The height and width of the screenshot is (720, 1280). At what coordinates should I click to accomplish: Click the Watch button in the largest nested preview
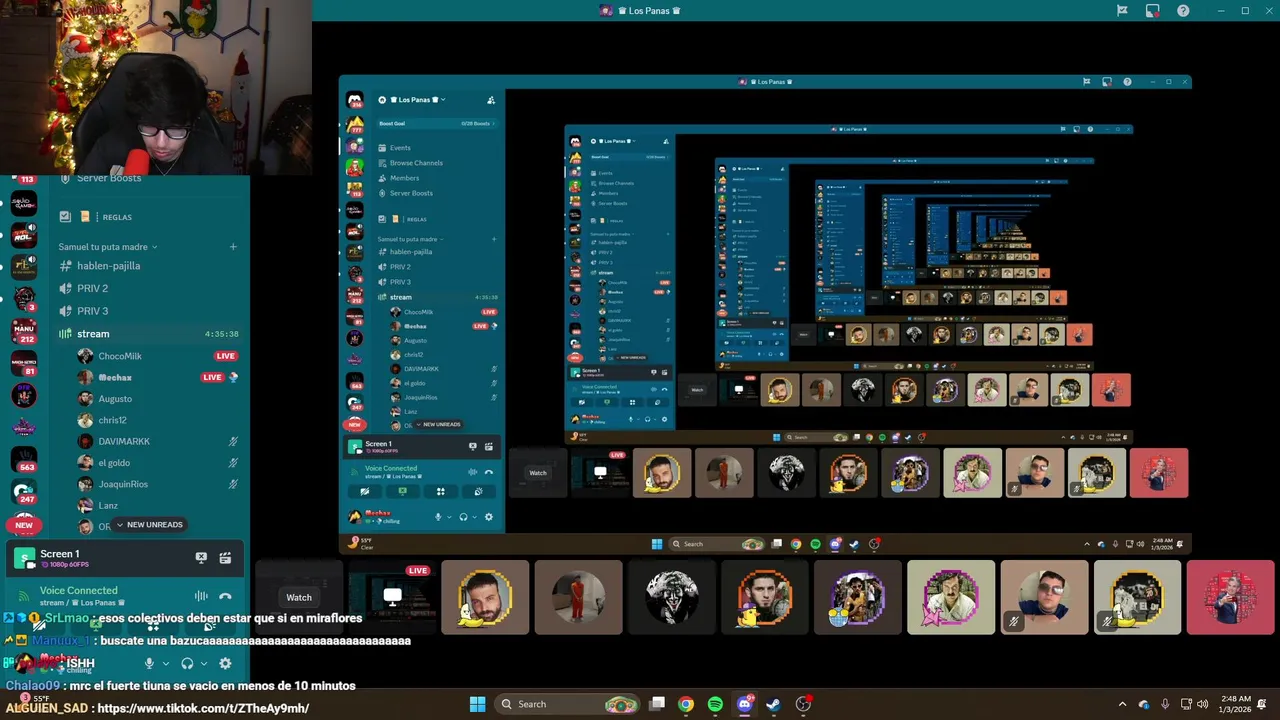pyautogui.click(x=538, y=473)
